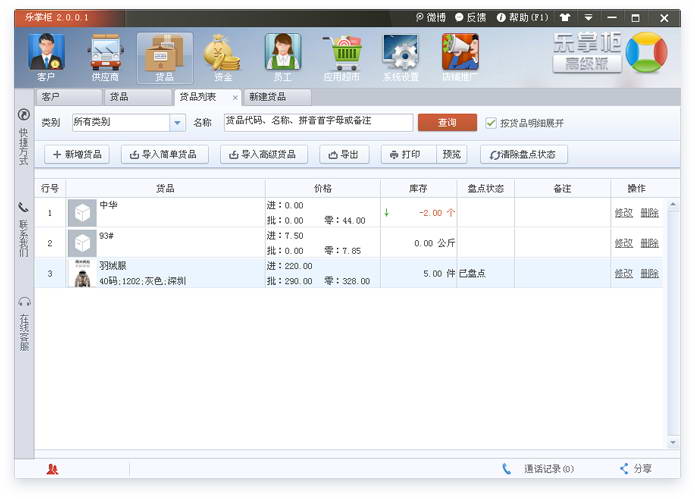Open the 应用超市 shopping cart icon
695x499 pixels.
[342, 58]
